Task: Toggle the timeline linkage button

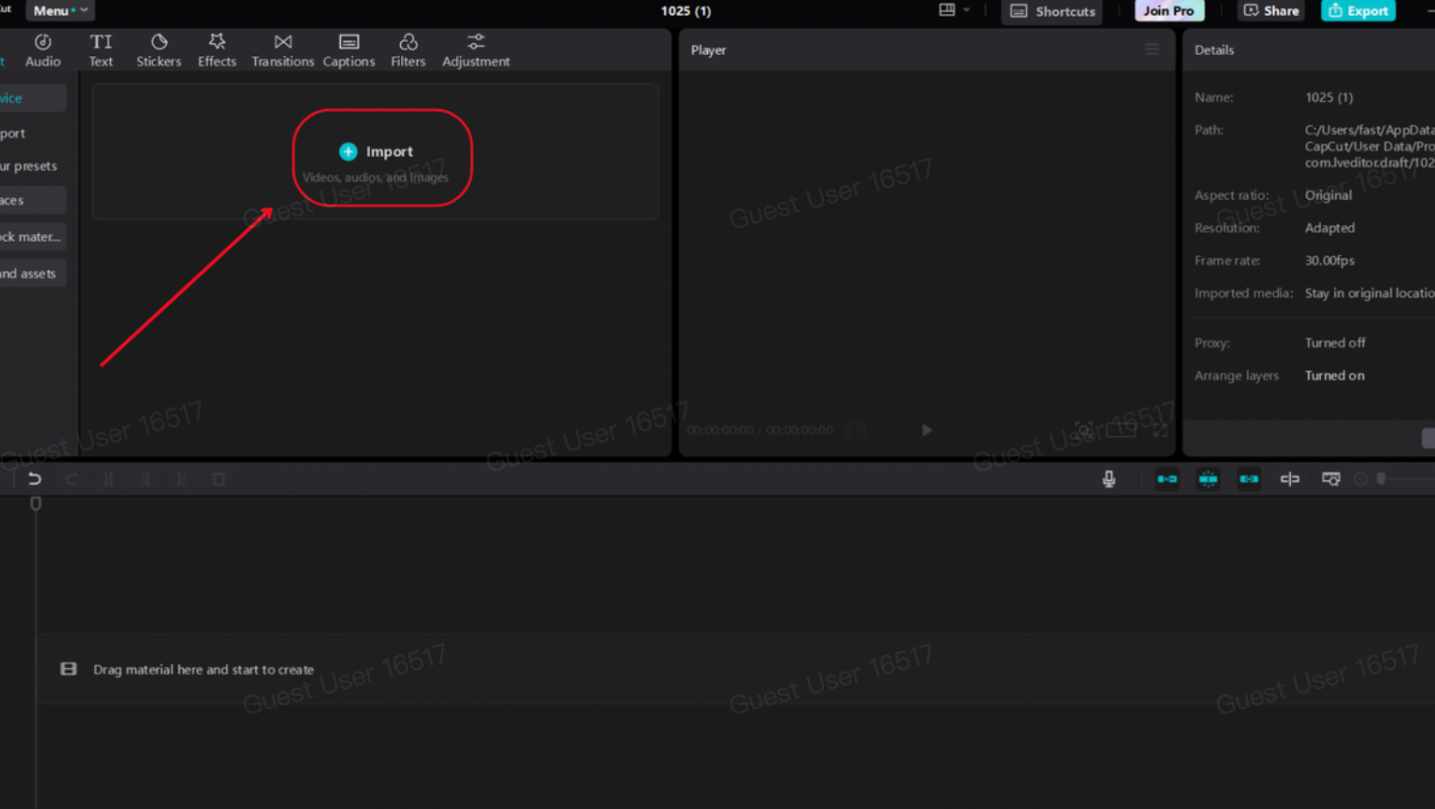Action: (1249, 479)
